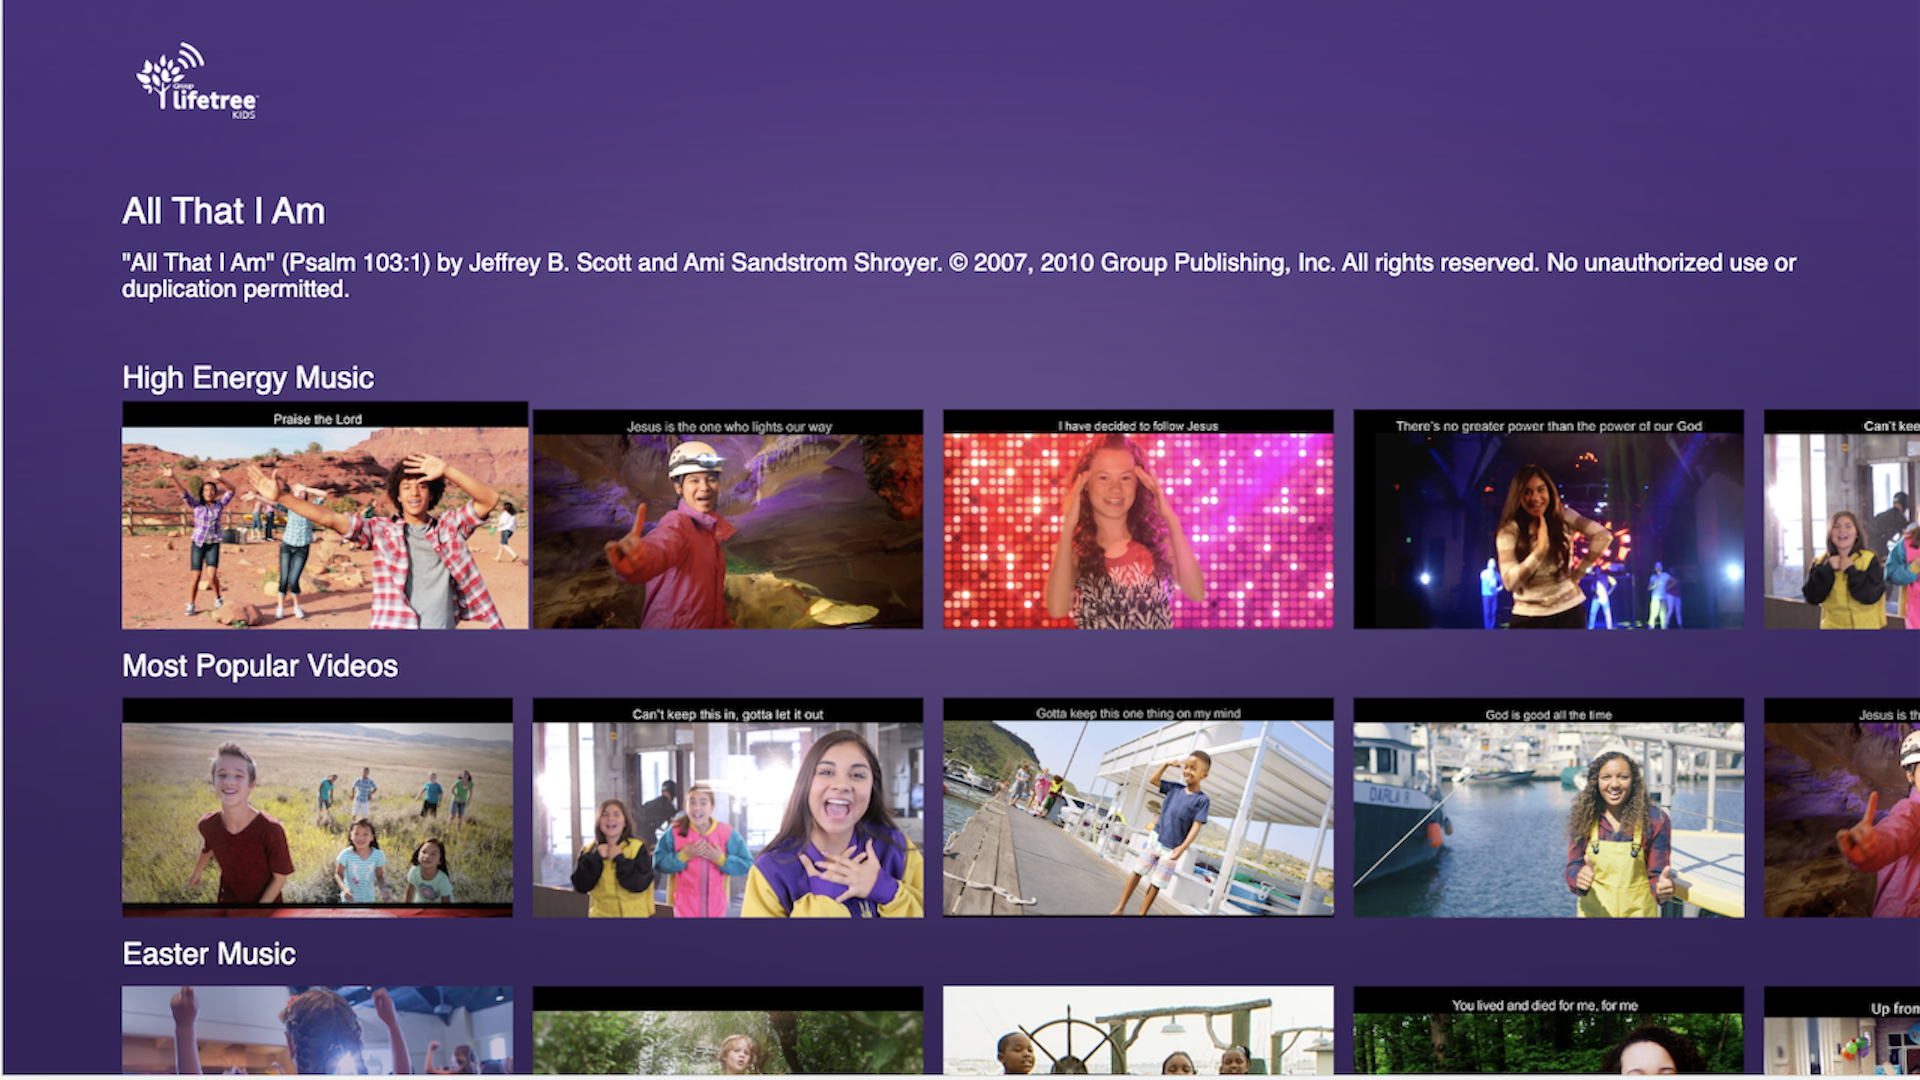
Task: Play 'Jesus is the one who lights our way' cave video
Action: 727,520
